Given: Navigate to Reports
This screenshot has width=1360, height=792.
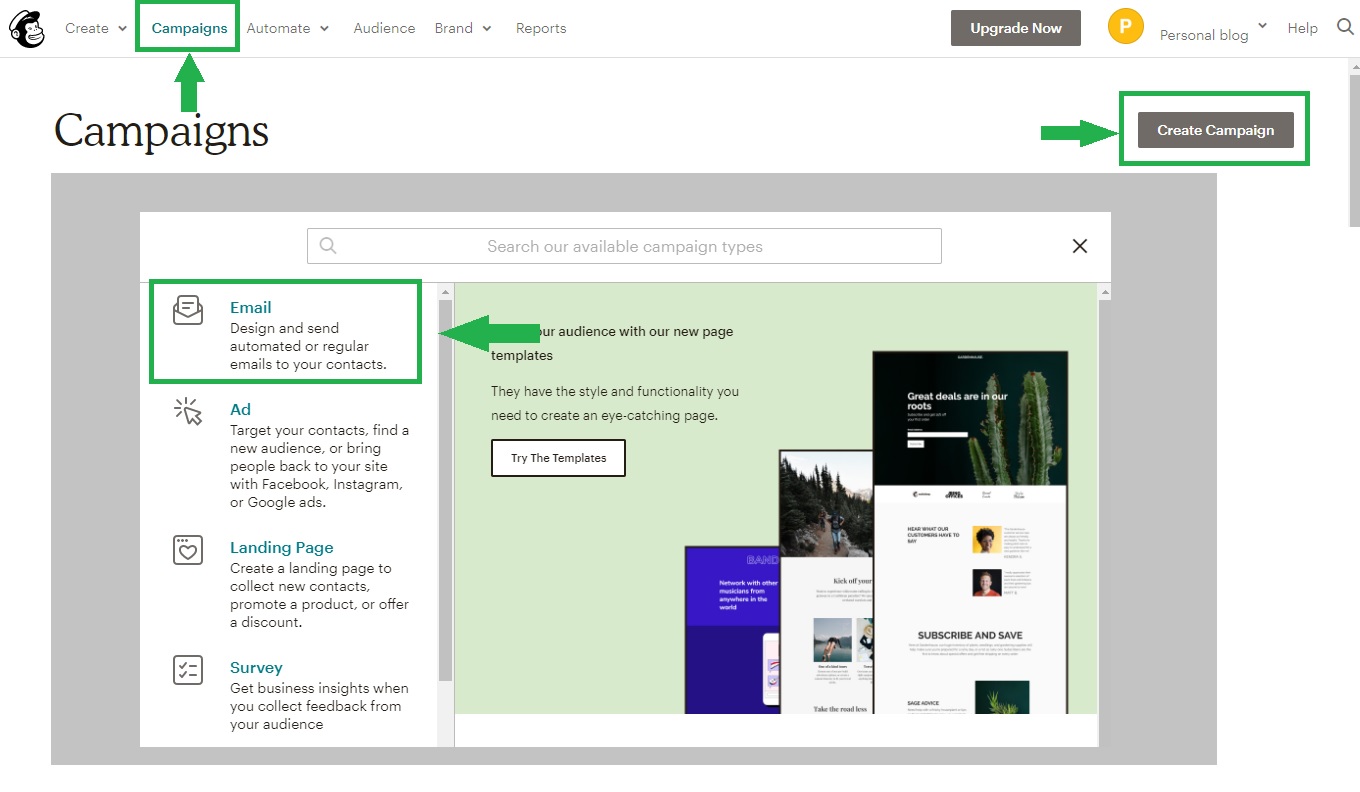Looking at the screenshot, I should point(541,28).
